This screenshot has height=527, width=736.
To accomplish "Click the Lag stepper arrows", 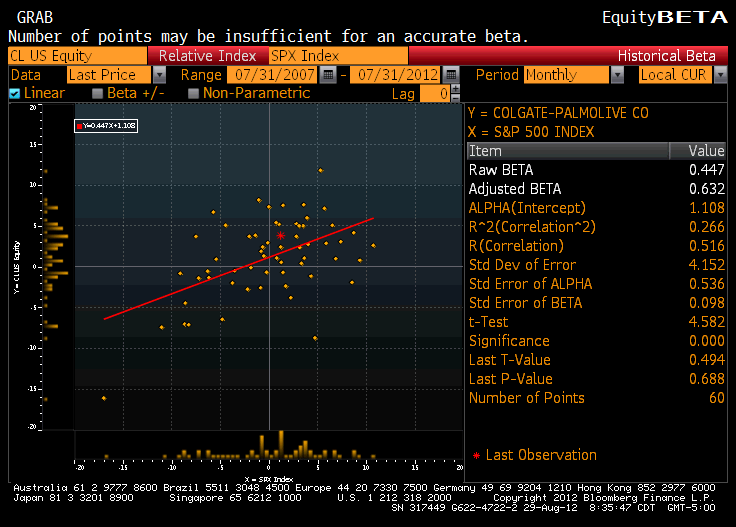I will [x=455, y=93].
